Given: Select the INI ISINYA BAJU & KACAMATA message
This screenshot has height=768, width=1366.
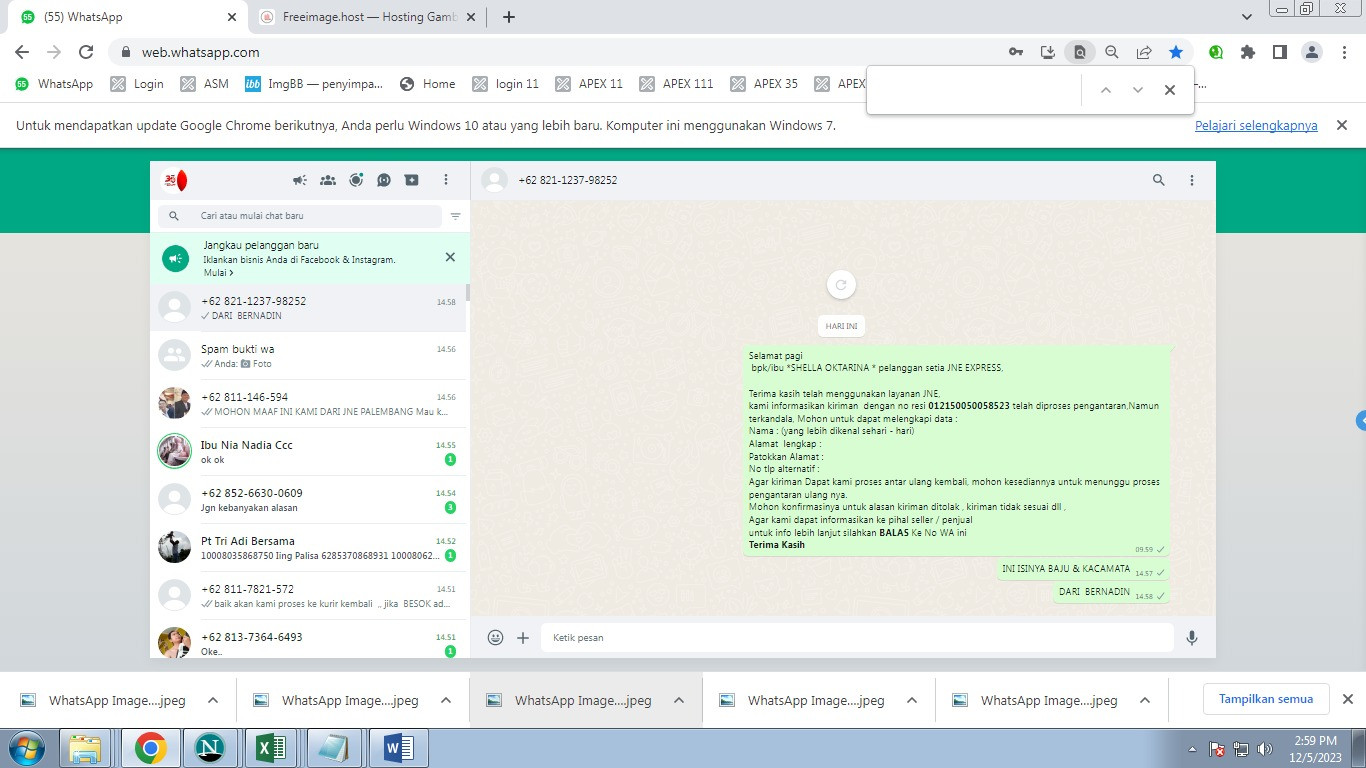Looking at the screenshot, I should [1083, 570].
